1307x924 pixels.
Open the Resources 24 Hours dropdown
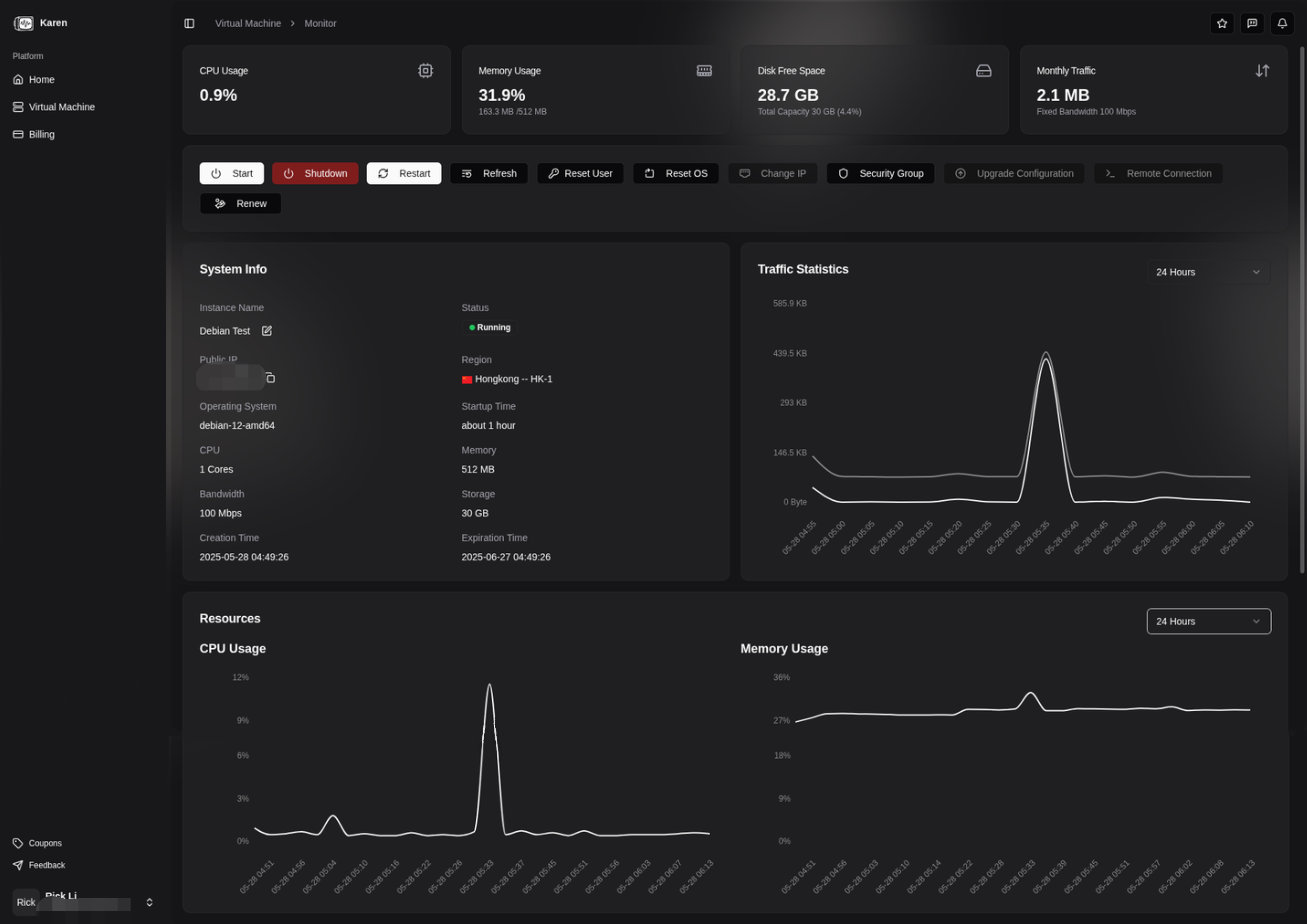[x=1208, y=621]
